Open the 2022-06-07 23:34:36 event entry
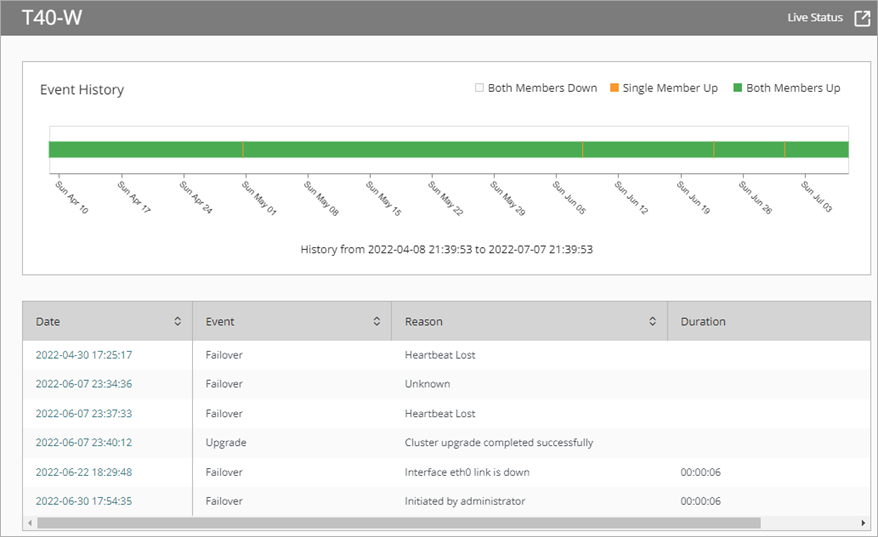 coord(84,384)
